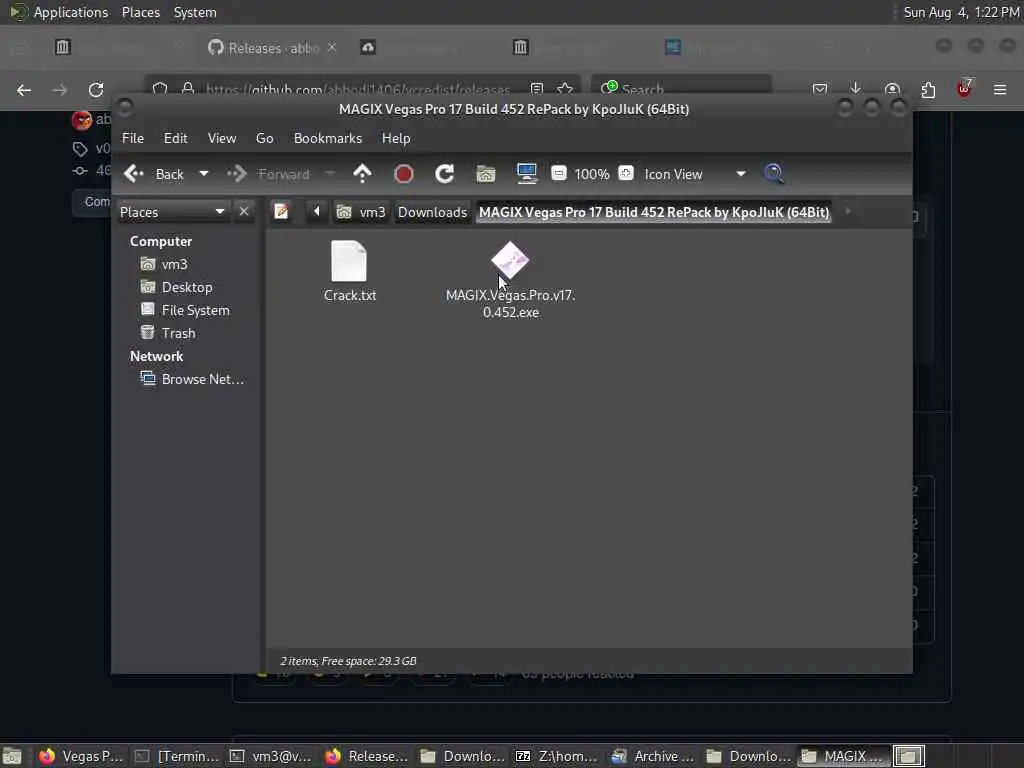Click the Up (parent folder) arrow icon
The height and width of the screenshot is (768, 1024).
coord(362,174)
